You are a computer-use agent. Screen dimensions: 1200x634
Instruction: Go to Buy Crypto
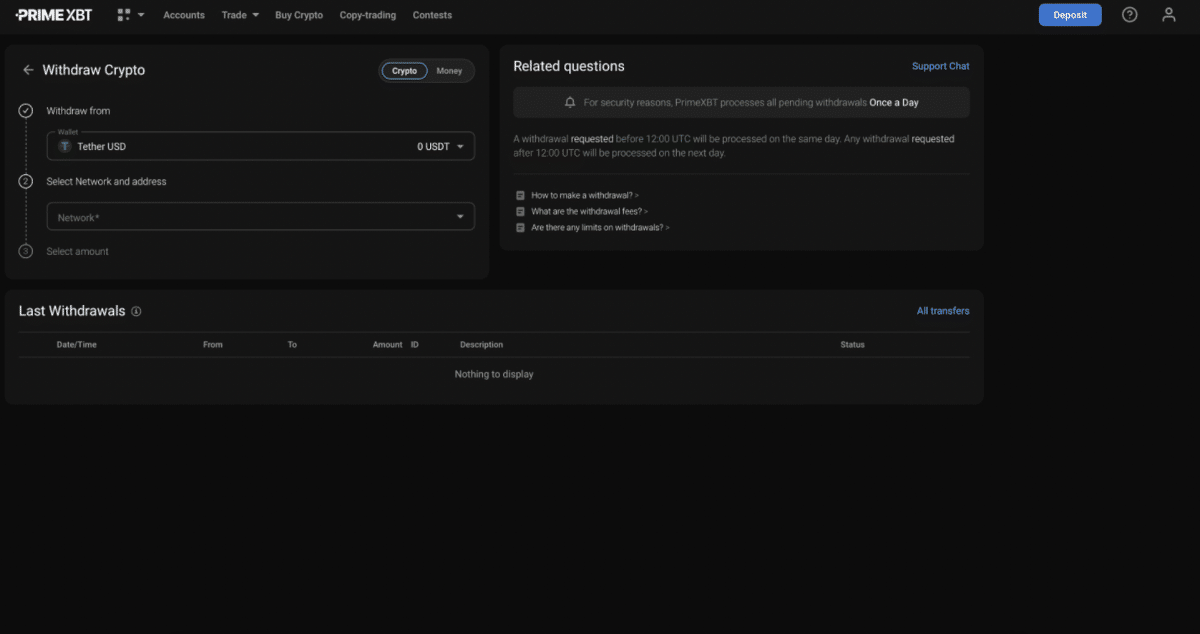[x=299, y=15]
